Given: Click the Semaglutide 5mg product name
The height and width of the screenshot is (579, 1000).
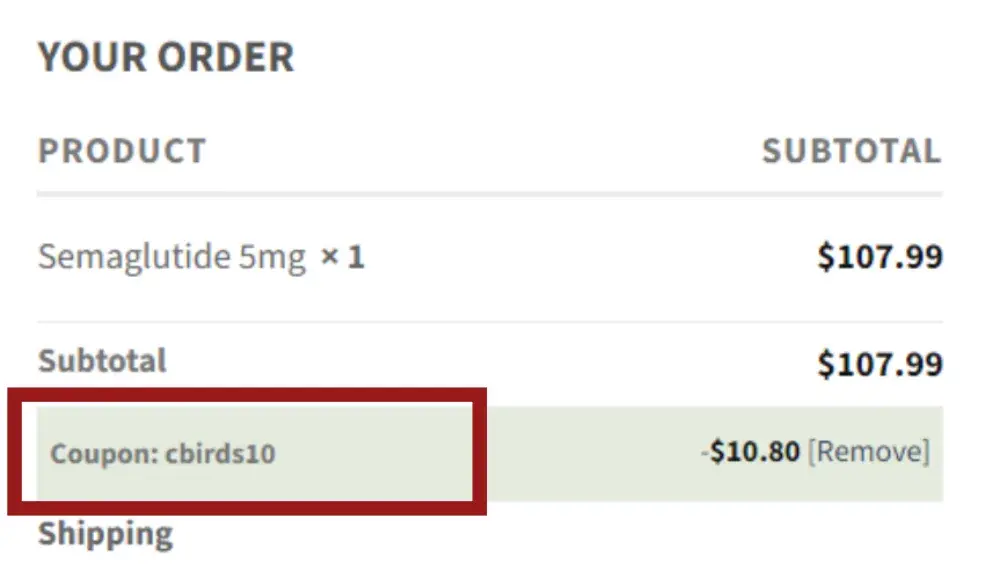Looking at the screenshot, I should 171,257.
